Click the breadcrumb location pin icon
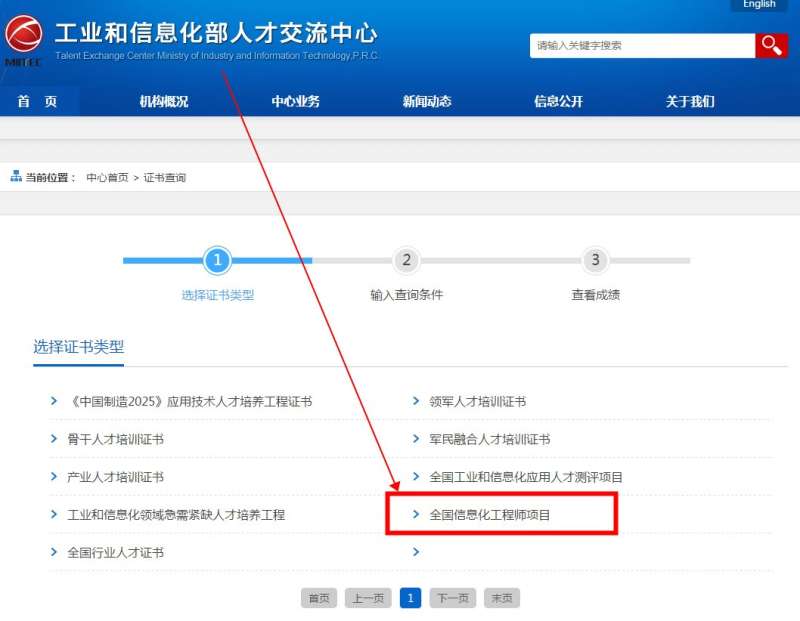The width and height of the screenshot is (800, 621). (x=14, y=177)
